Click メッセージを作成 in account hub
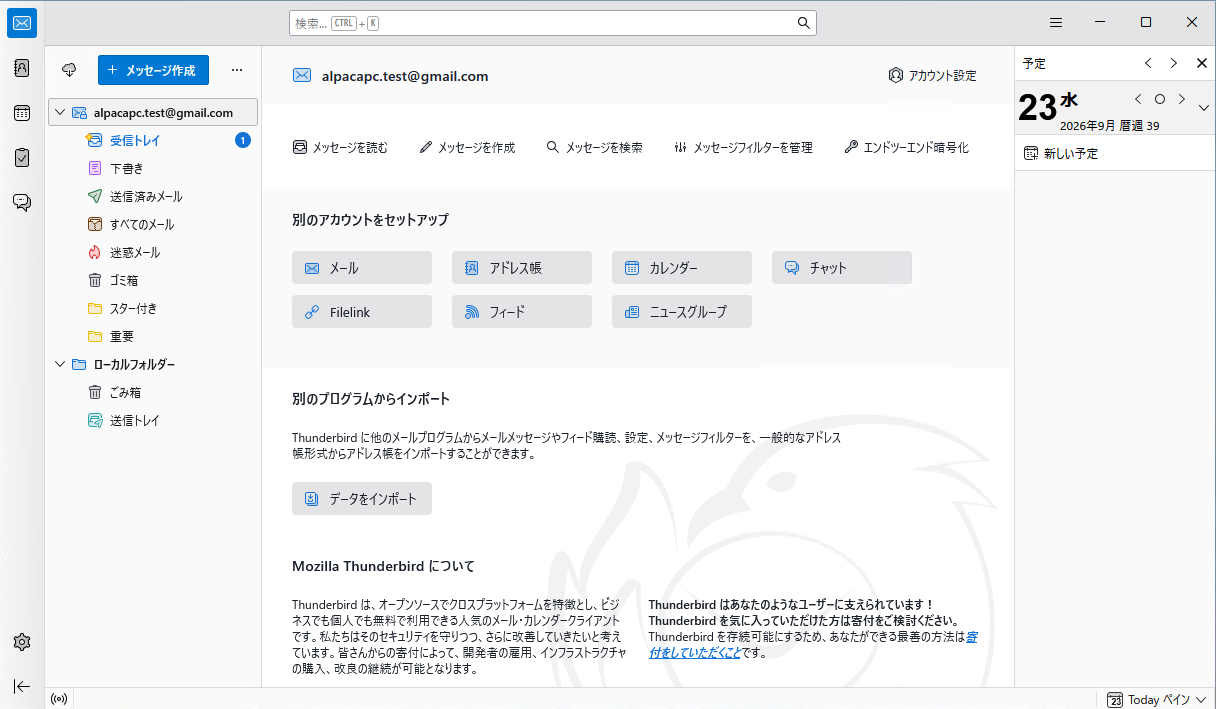The image size is (1216, 709). (467, 148)
